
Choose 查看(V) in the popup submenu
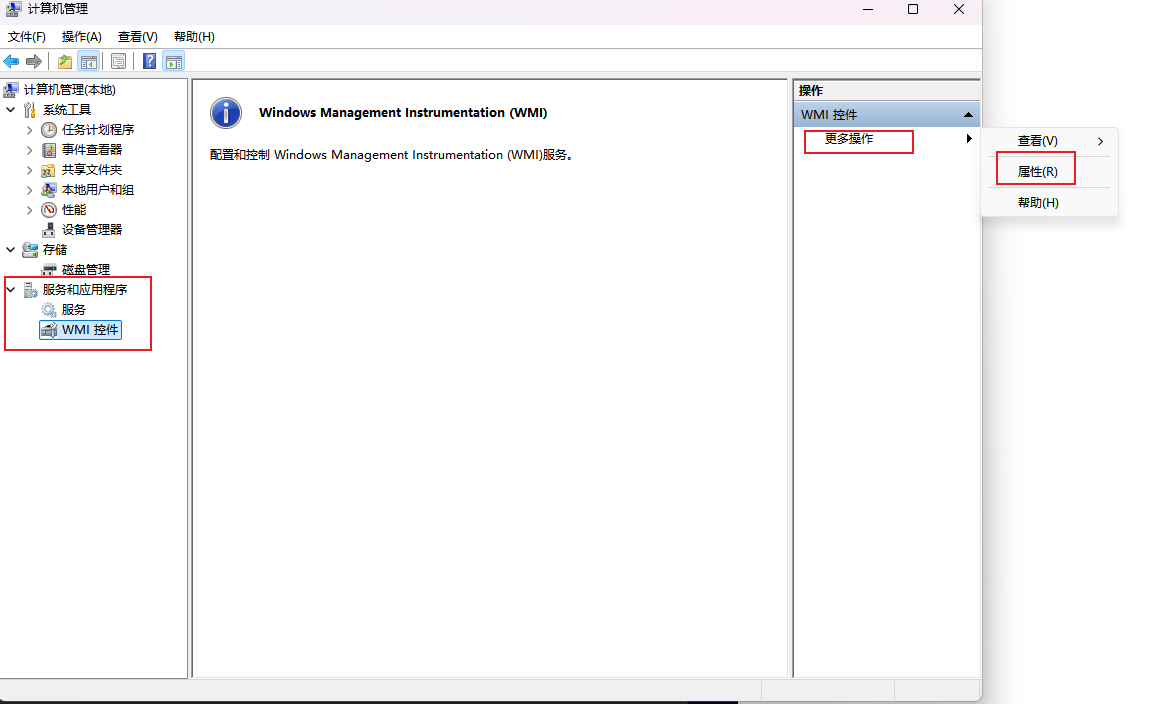pyautogui.click(x=1050, y=141)
